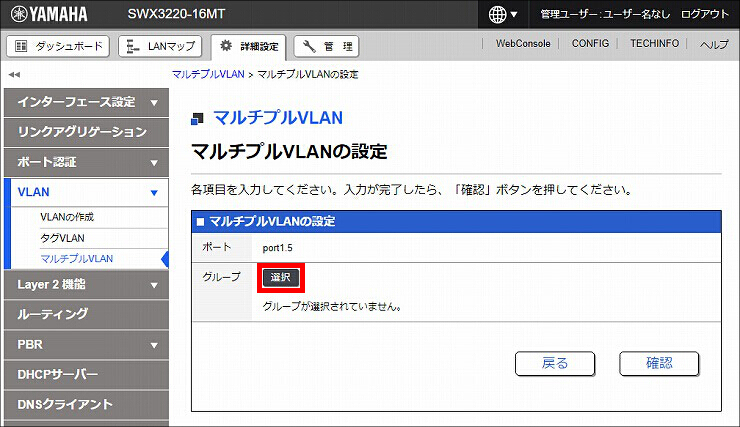Click マルチプルVLAN breadcrumb link
740x427 pixels.
(208, 75)
